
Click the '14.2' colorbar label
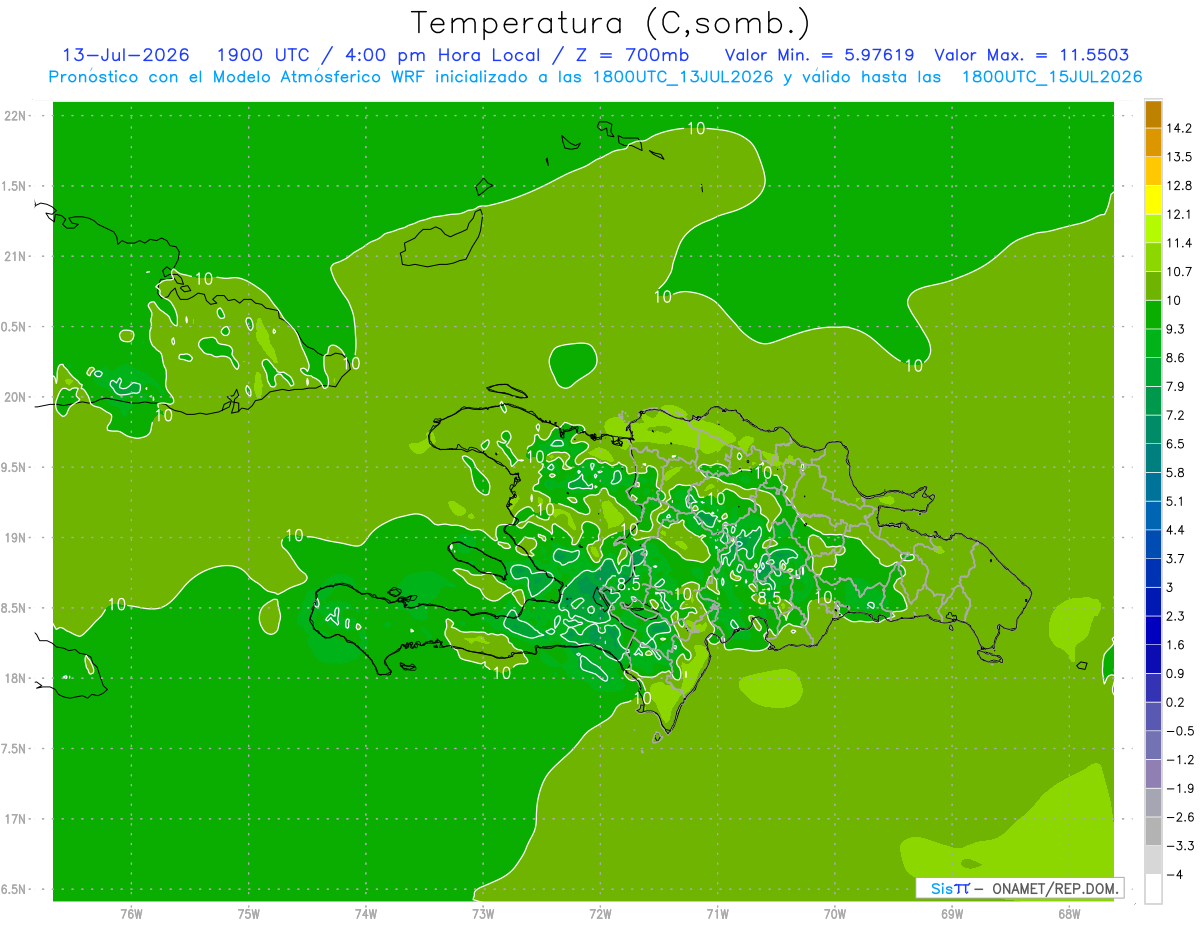[1178, 128]
